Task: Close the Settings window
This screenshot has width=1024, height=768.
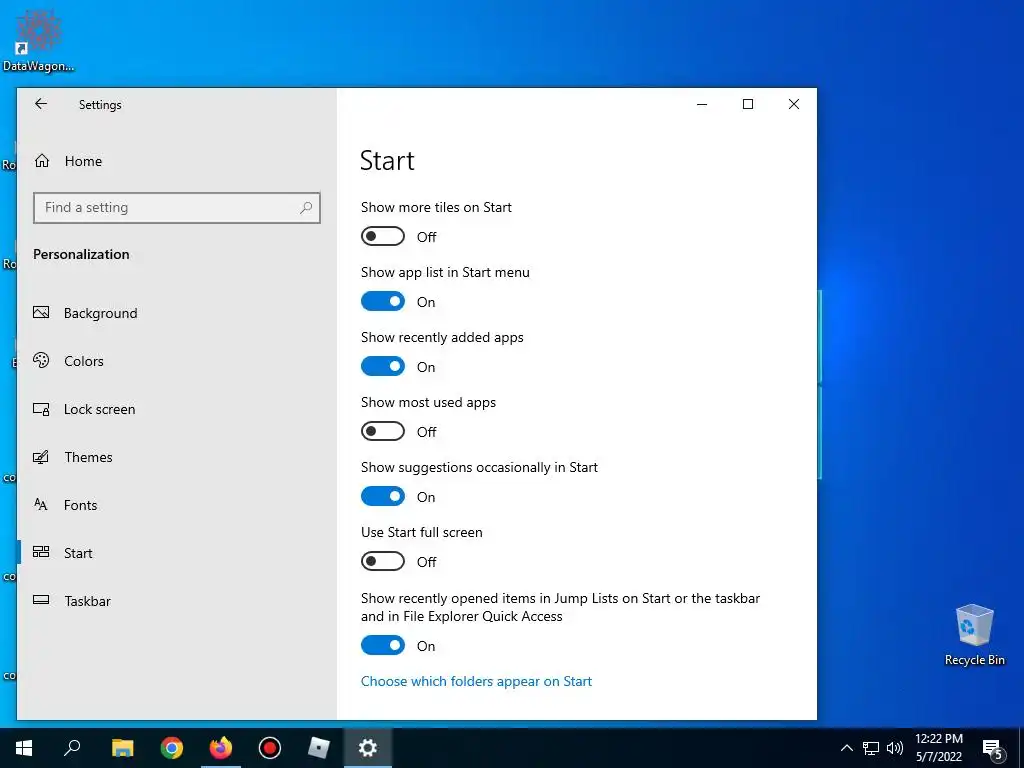Action: tap(793, 104)
